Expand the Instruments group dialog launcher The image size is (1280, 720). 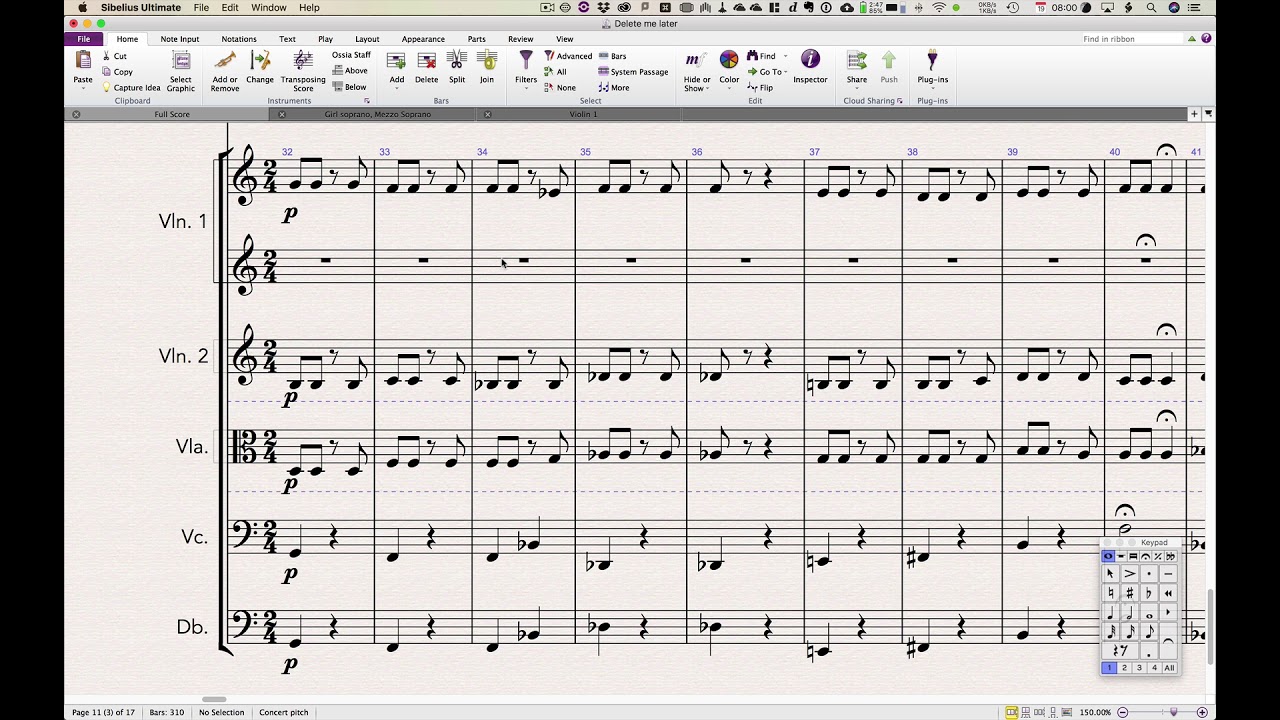367,101
